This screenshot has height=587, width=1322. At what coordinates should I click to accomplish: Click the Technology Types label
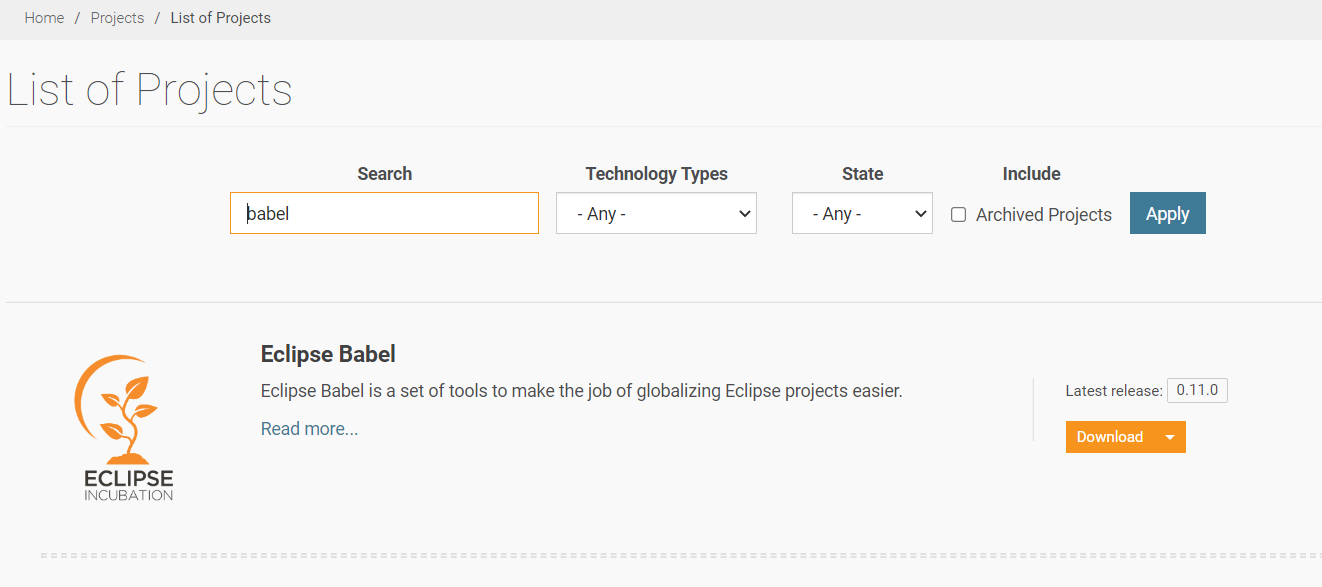[656, 174]
